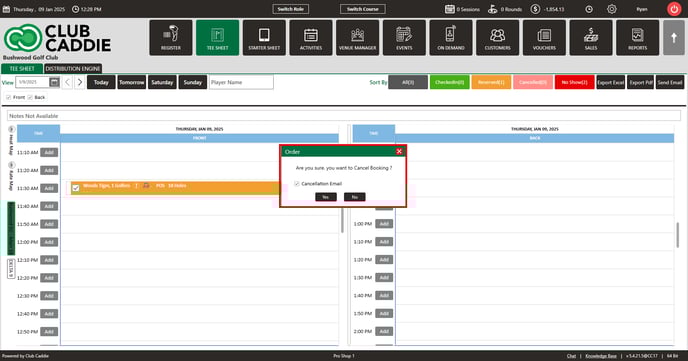Open the Customers module
The height and width of the screenshot is (361, 688).
coord(498,38)
